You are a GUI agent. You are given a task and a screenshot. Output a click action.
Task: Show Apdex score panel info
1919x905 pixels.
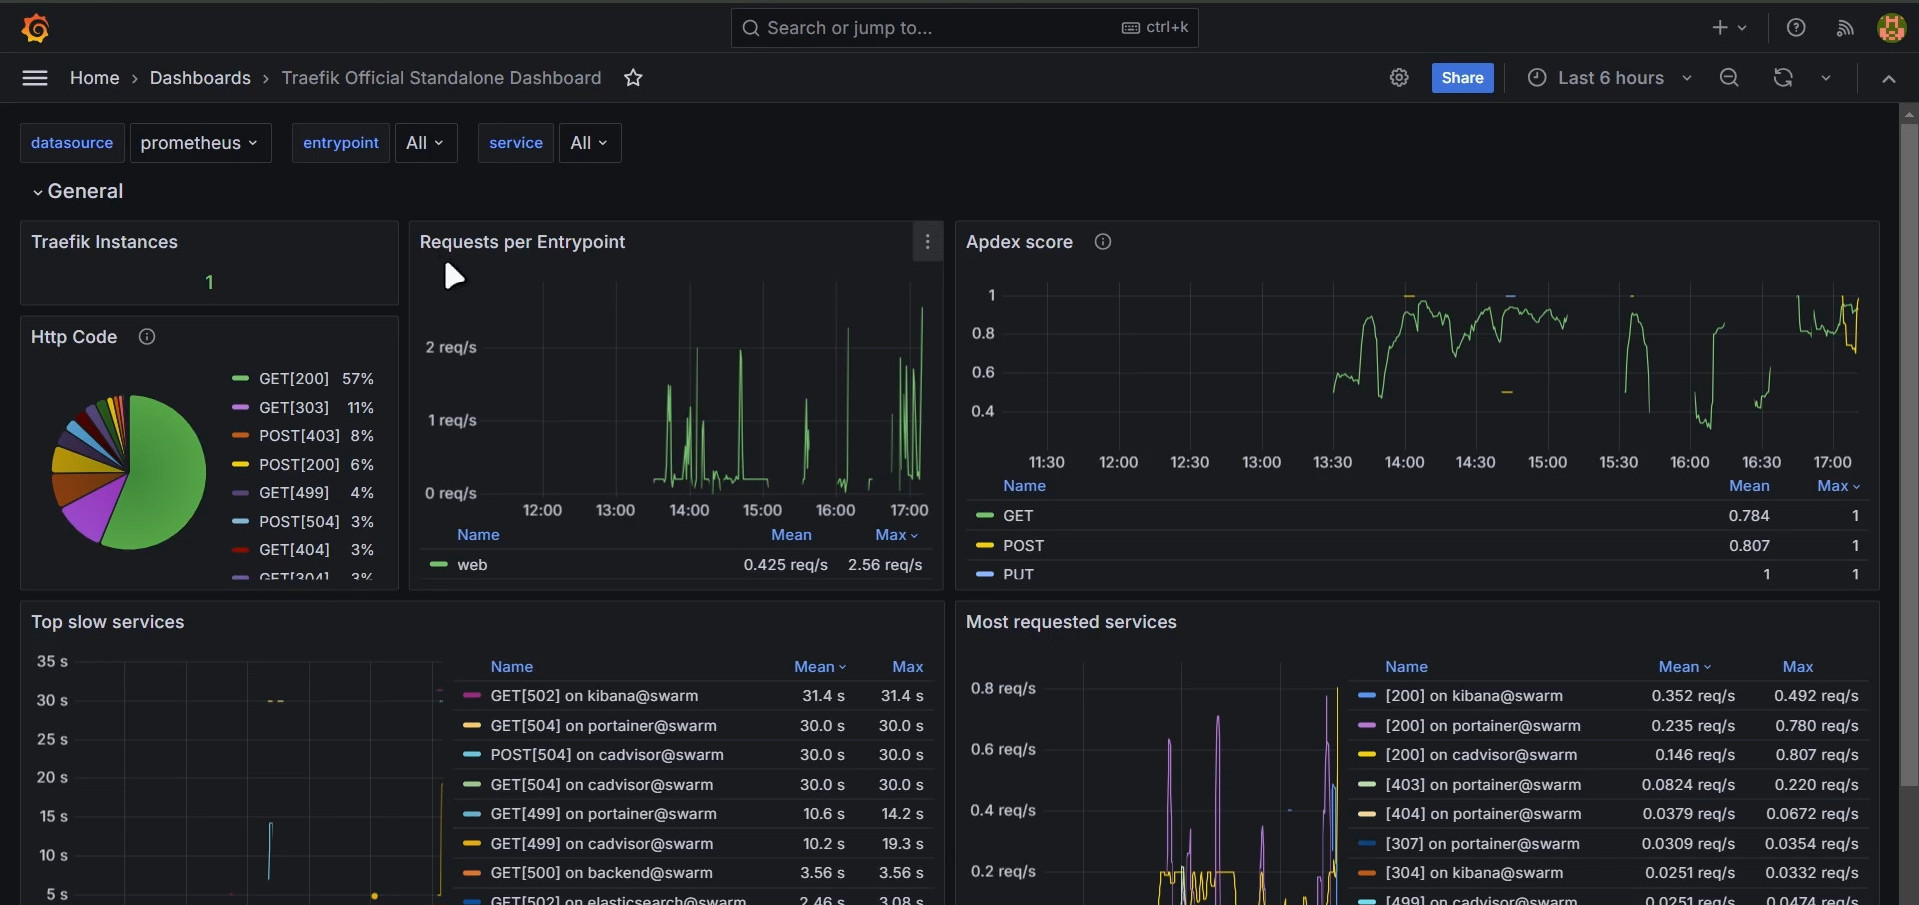(1103, 242)
